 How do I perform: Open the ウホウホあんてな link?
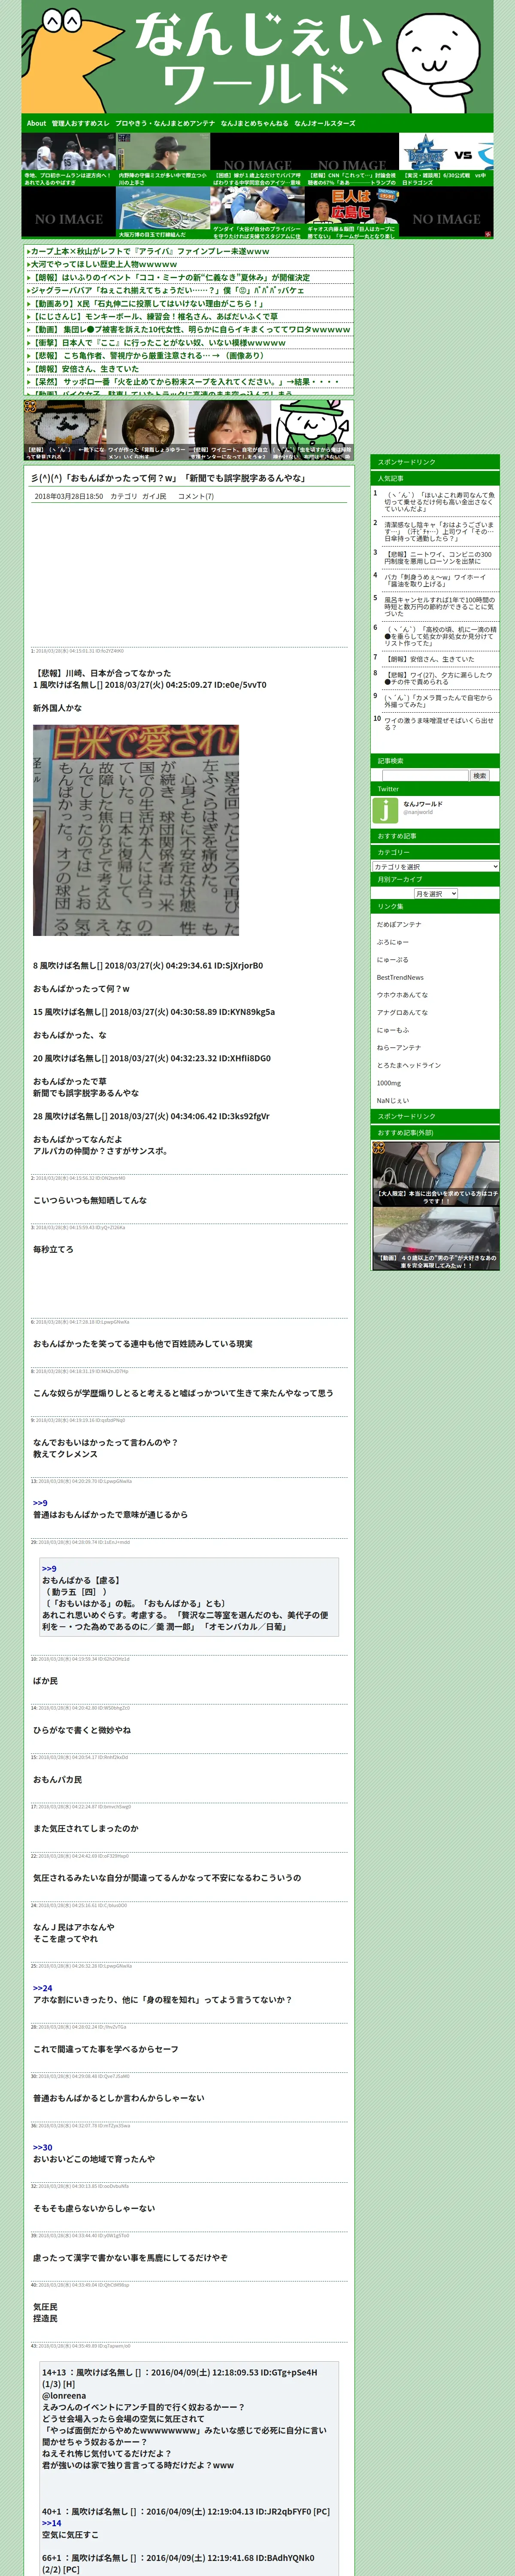[402, 995]
